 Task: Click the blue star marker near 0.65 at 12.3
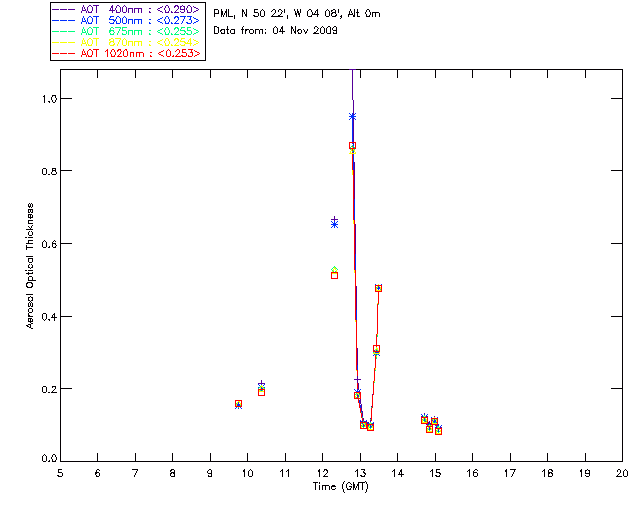point(334,225)
